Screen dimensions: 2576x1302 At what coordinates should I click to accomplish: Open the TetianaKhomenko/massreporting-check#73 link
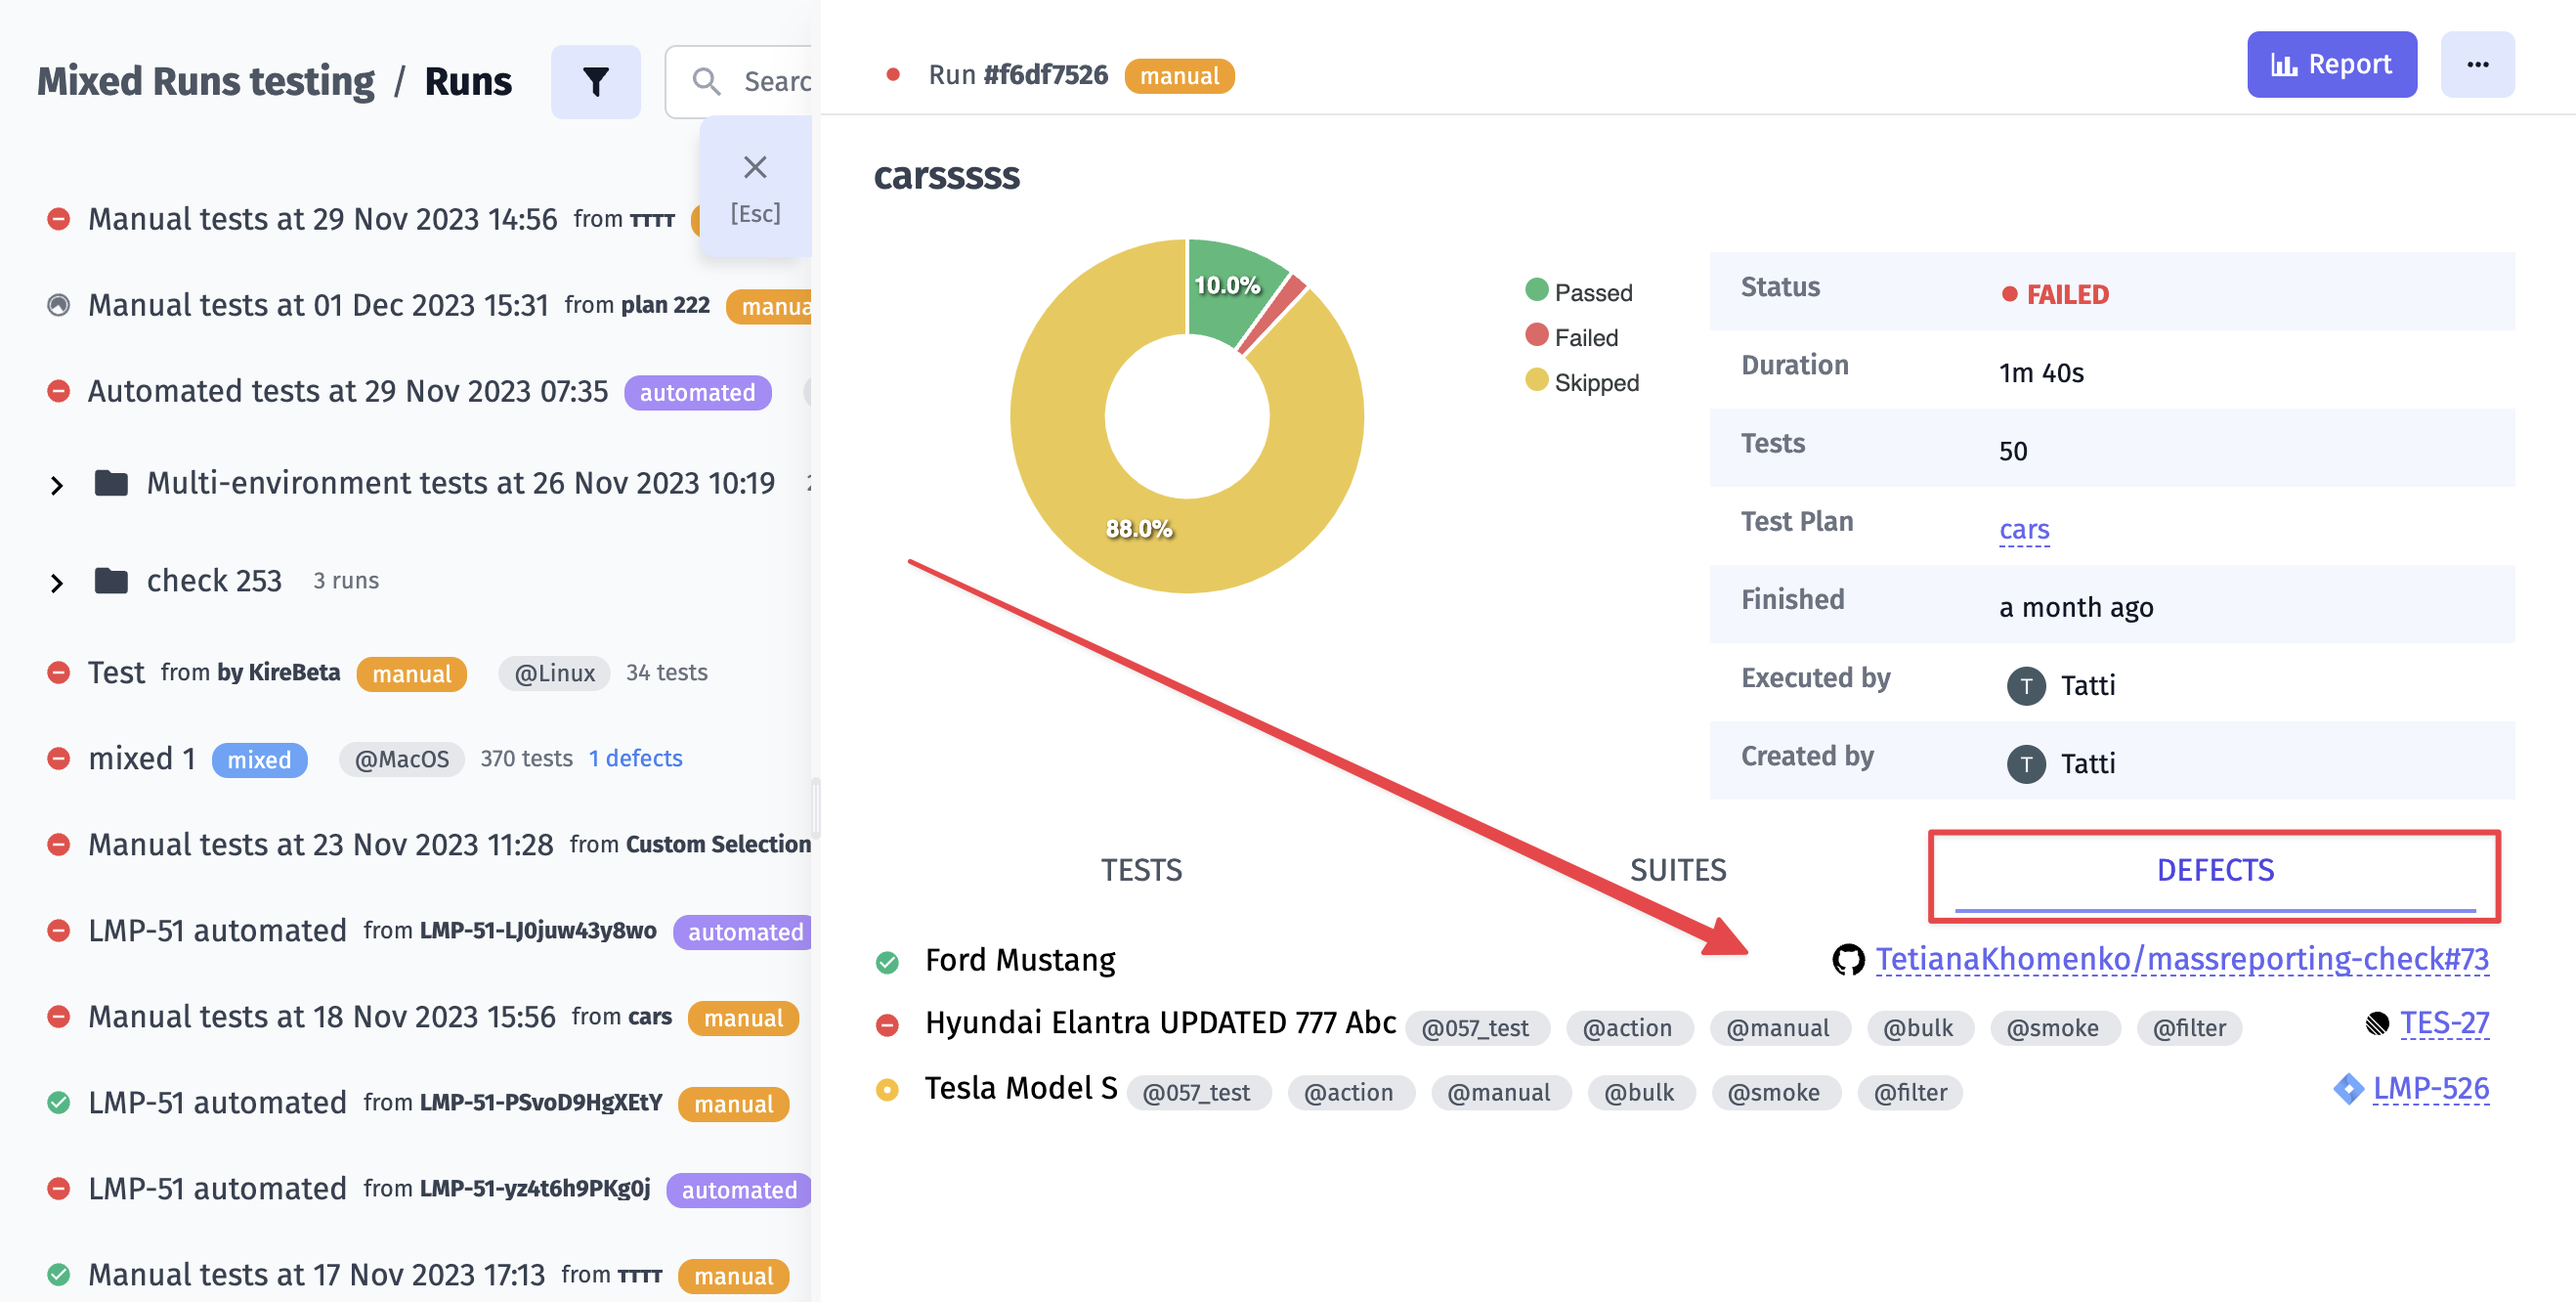(x=2181, y=959)
